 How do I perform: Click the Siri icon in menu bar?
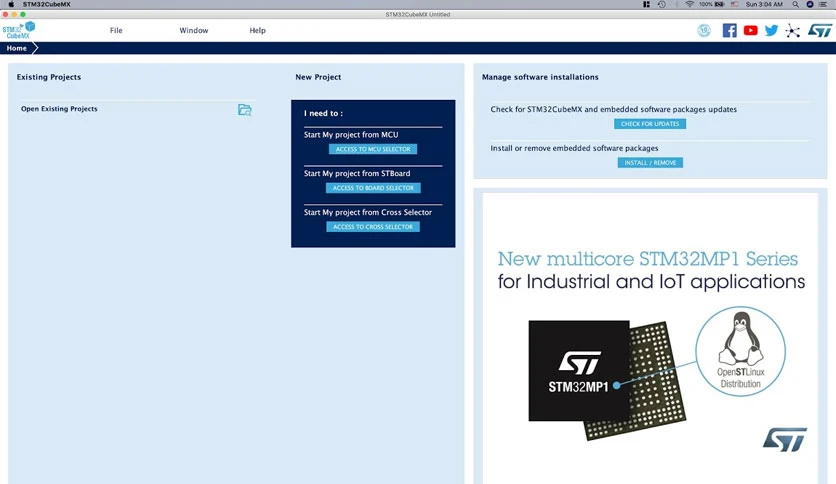pyautogui.click(x=809, y=4)
